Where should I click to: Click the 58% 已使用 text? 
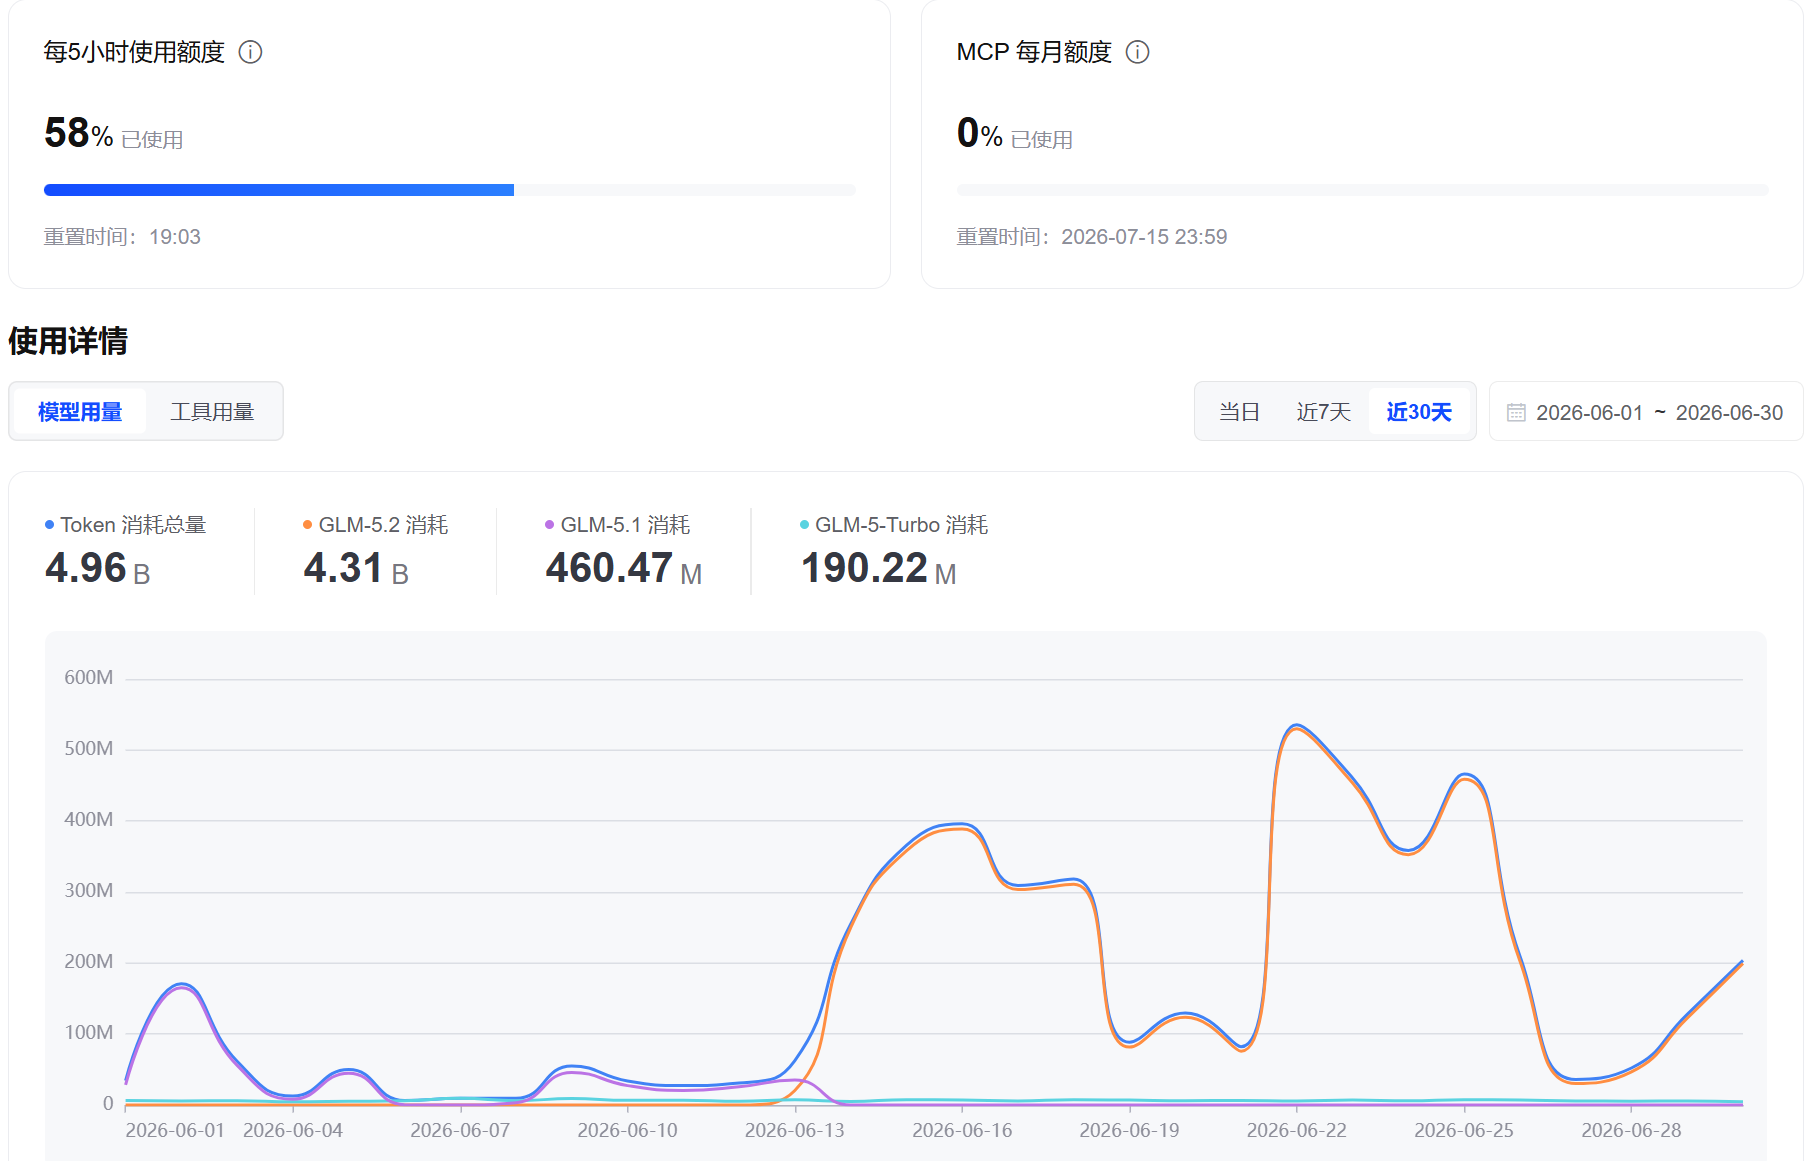tap(113, 134)
